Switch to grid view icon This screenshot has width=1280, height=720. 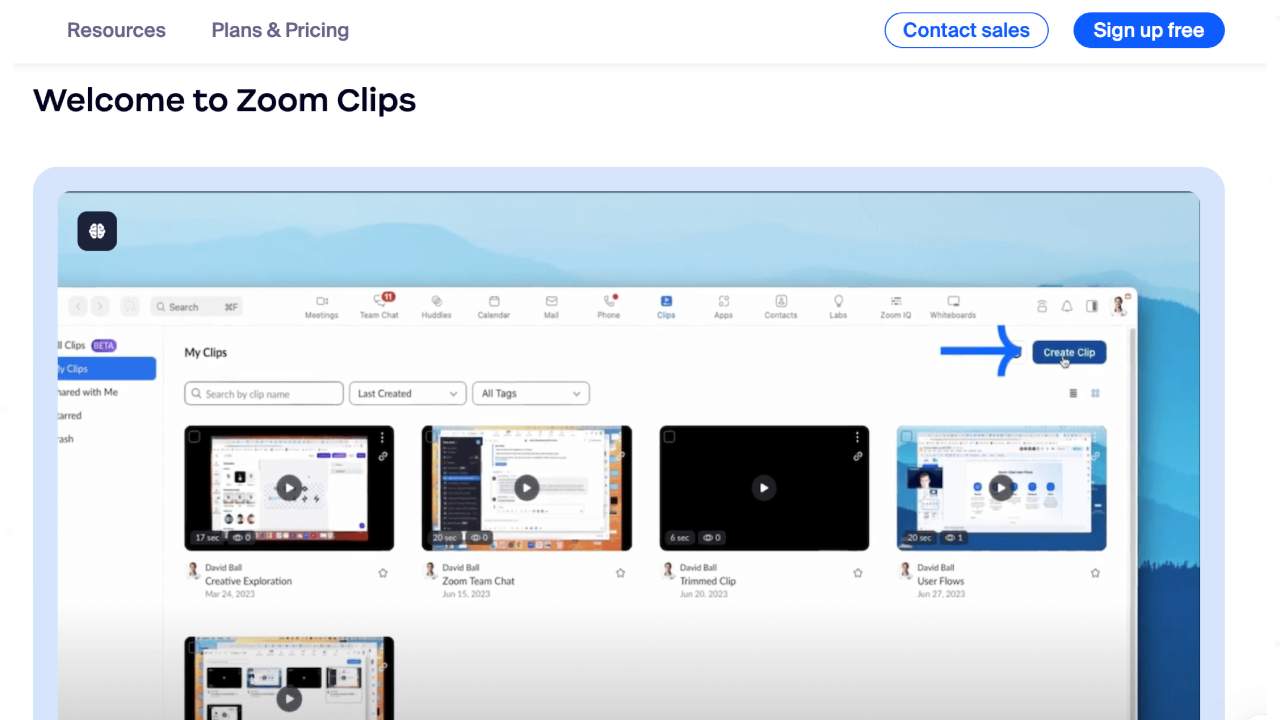click(x=1095, y=394)
